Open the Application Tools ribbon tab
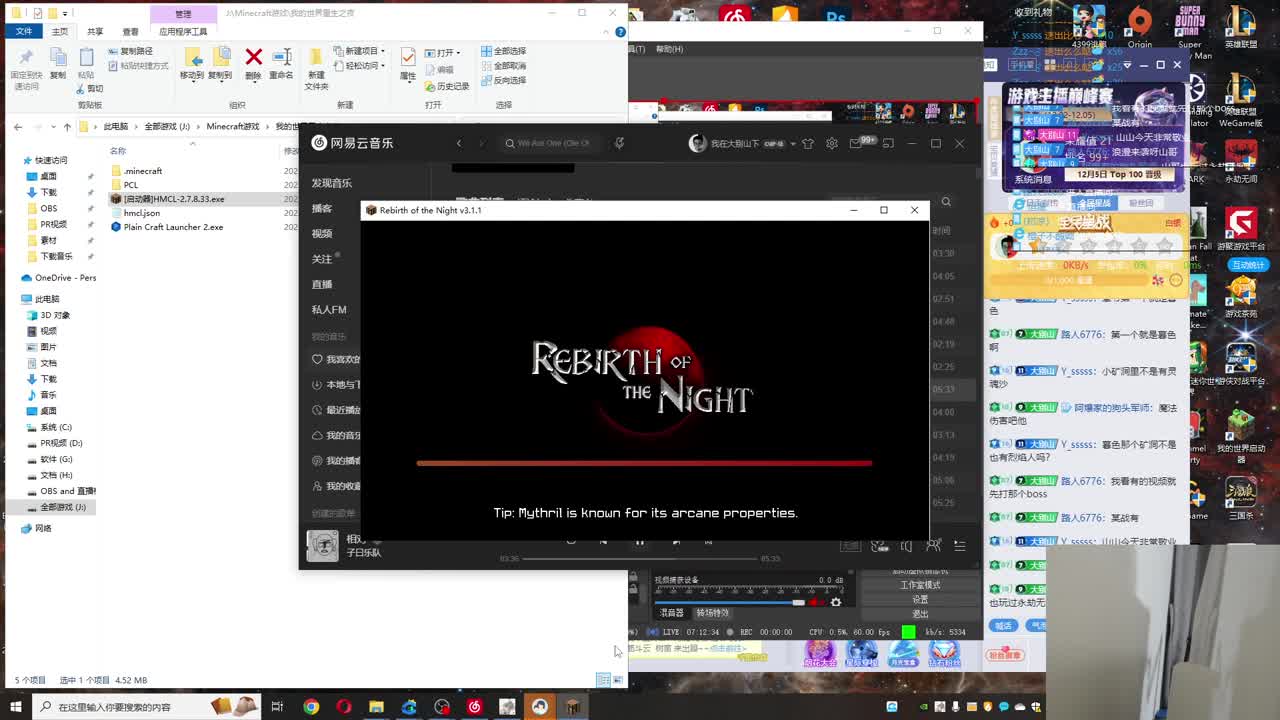The width and height of the screenshot is (1280, 720). point(183,31)
